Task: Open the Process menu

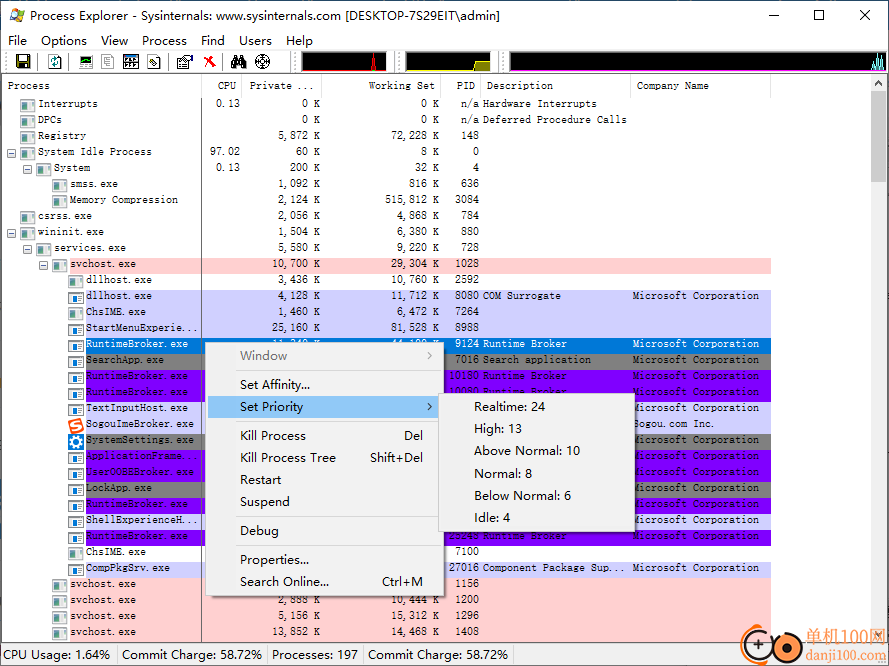Action: tap(164, 41)
